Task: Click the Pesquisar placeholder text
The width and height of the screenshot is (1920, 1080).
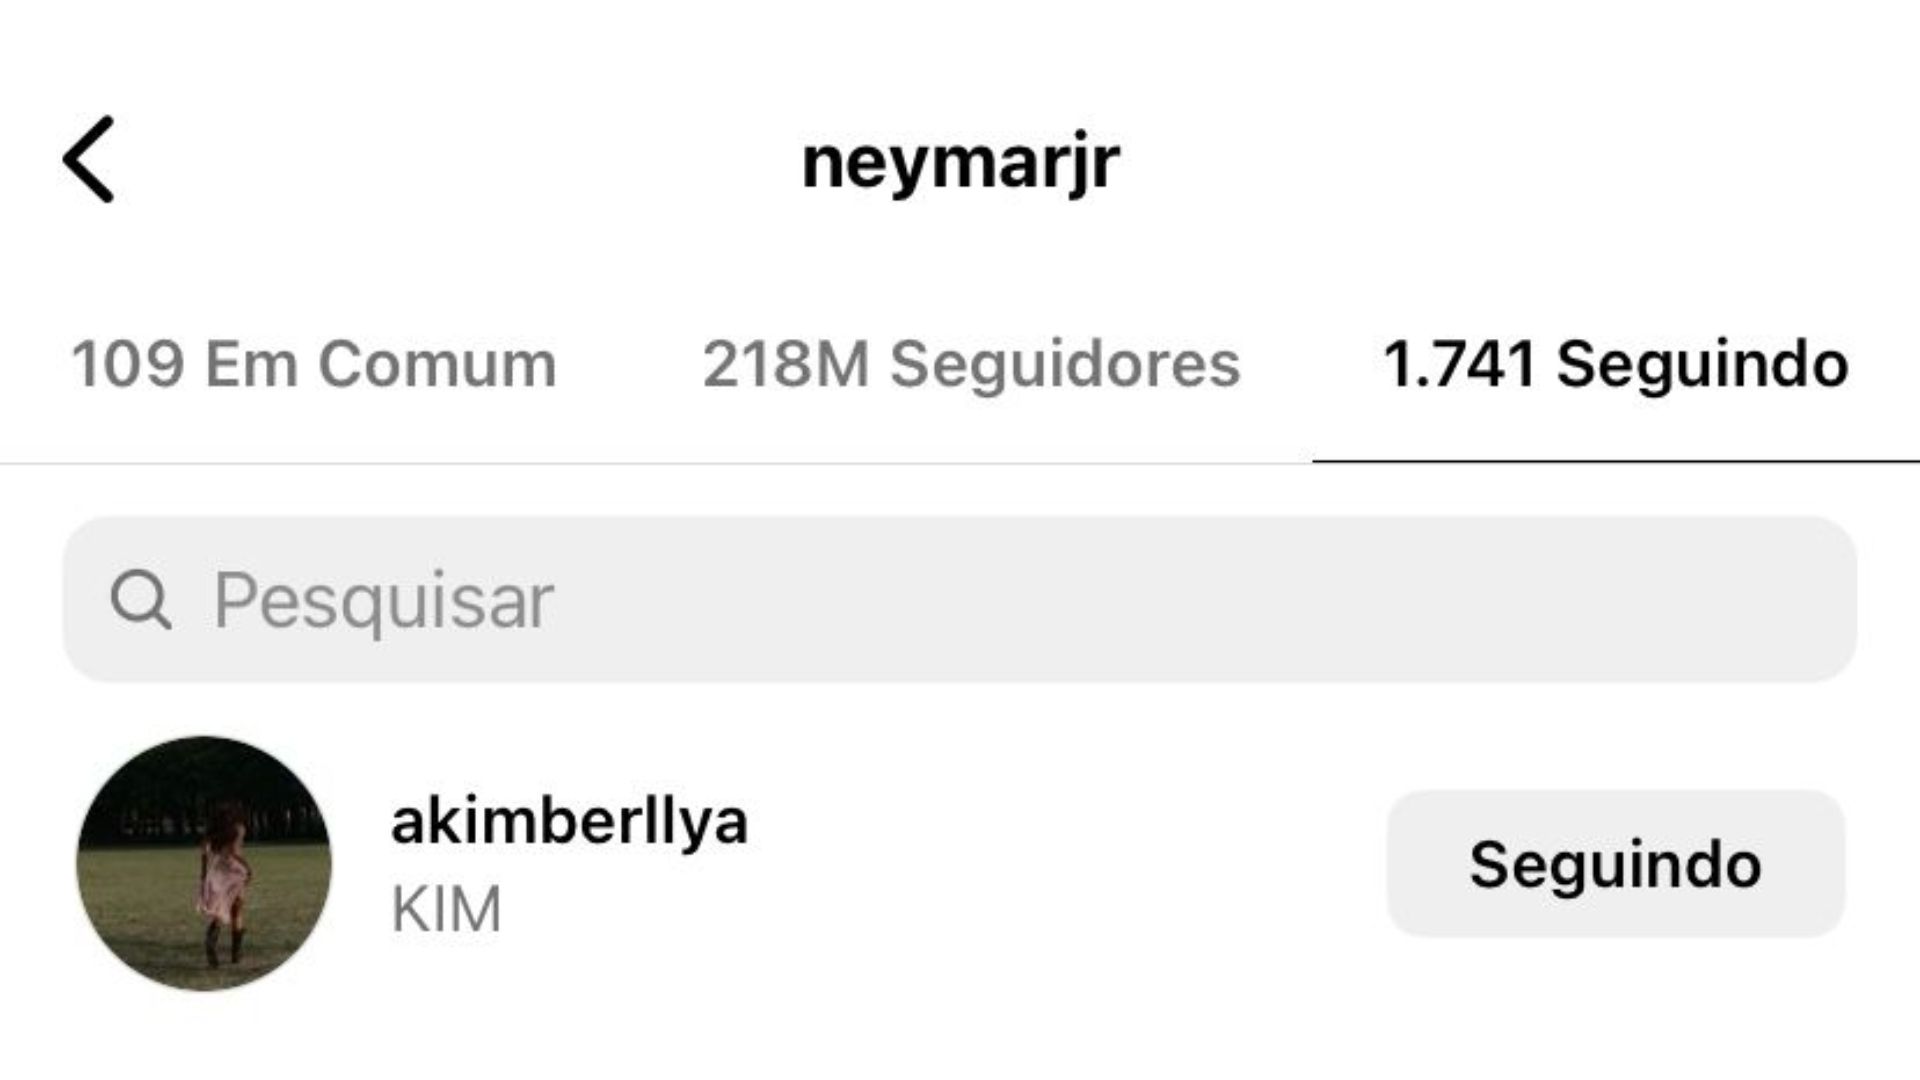Action: coord(384,601)
